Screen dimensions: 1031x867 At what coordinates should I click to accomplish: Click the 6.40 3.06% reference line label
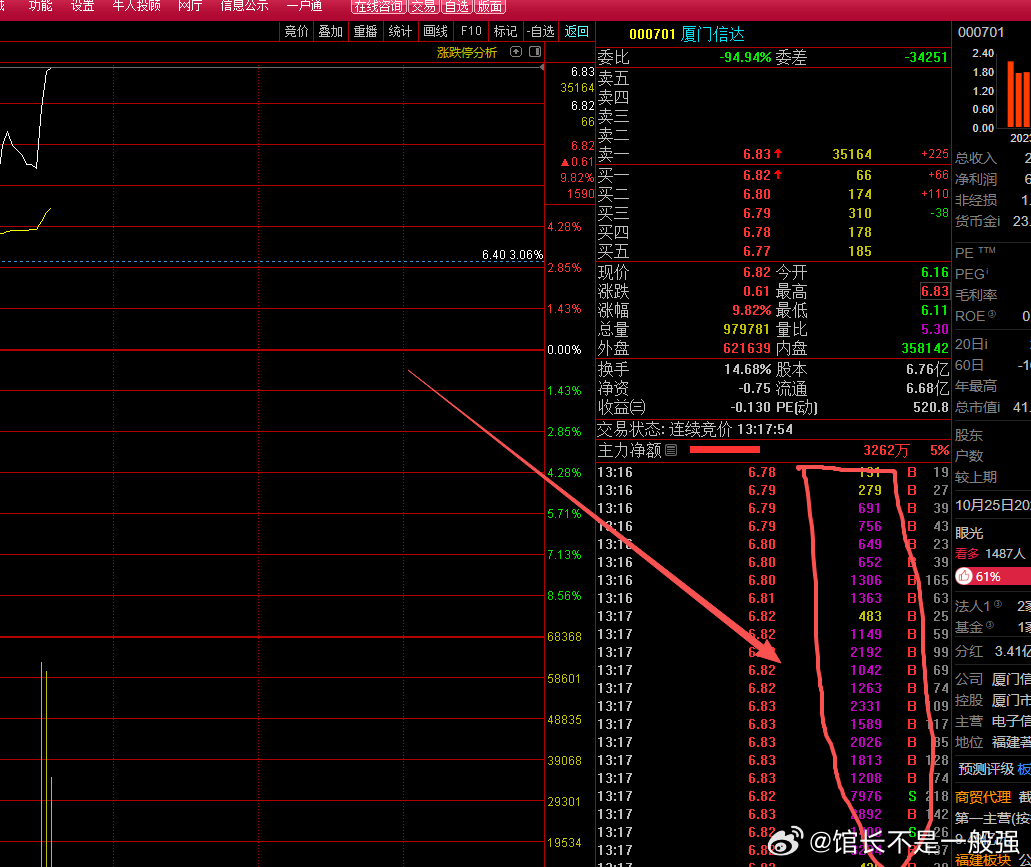(512, 254)
